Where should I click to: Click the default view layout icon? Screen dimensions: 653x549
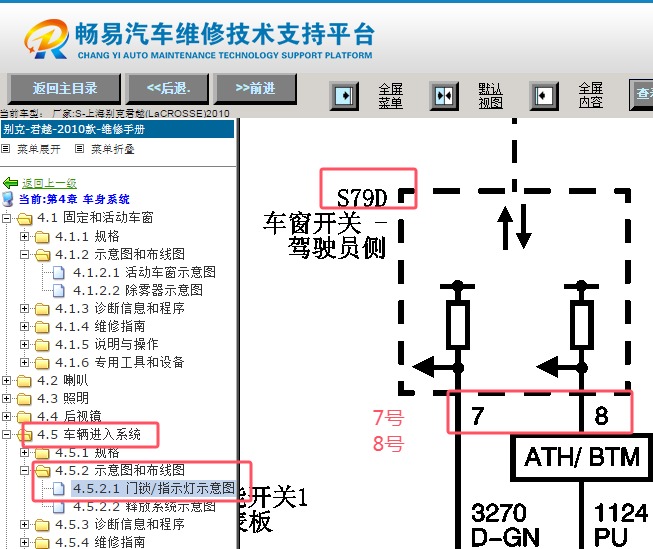click(444, 96)
